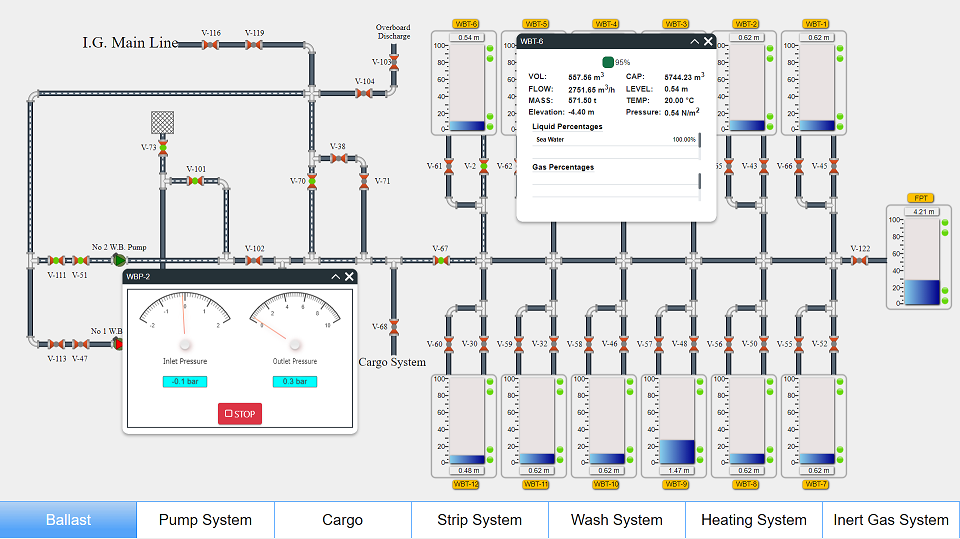The image size is (960, 539).
Task: Open Inert Gas System tab
Action: pos(891,520)
